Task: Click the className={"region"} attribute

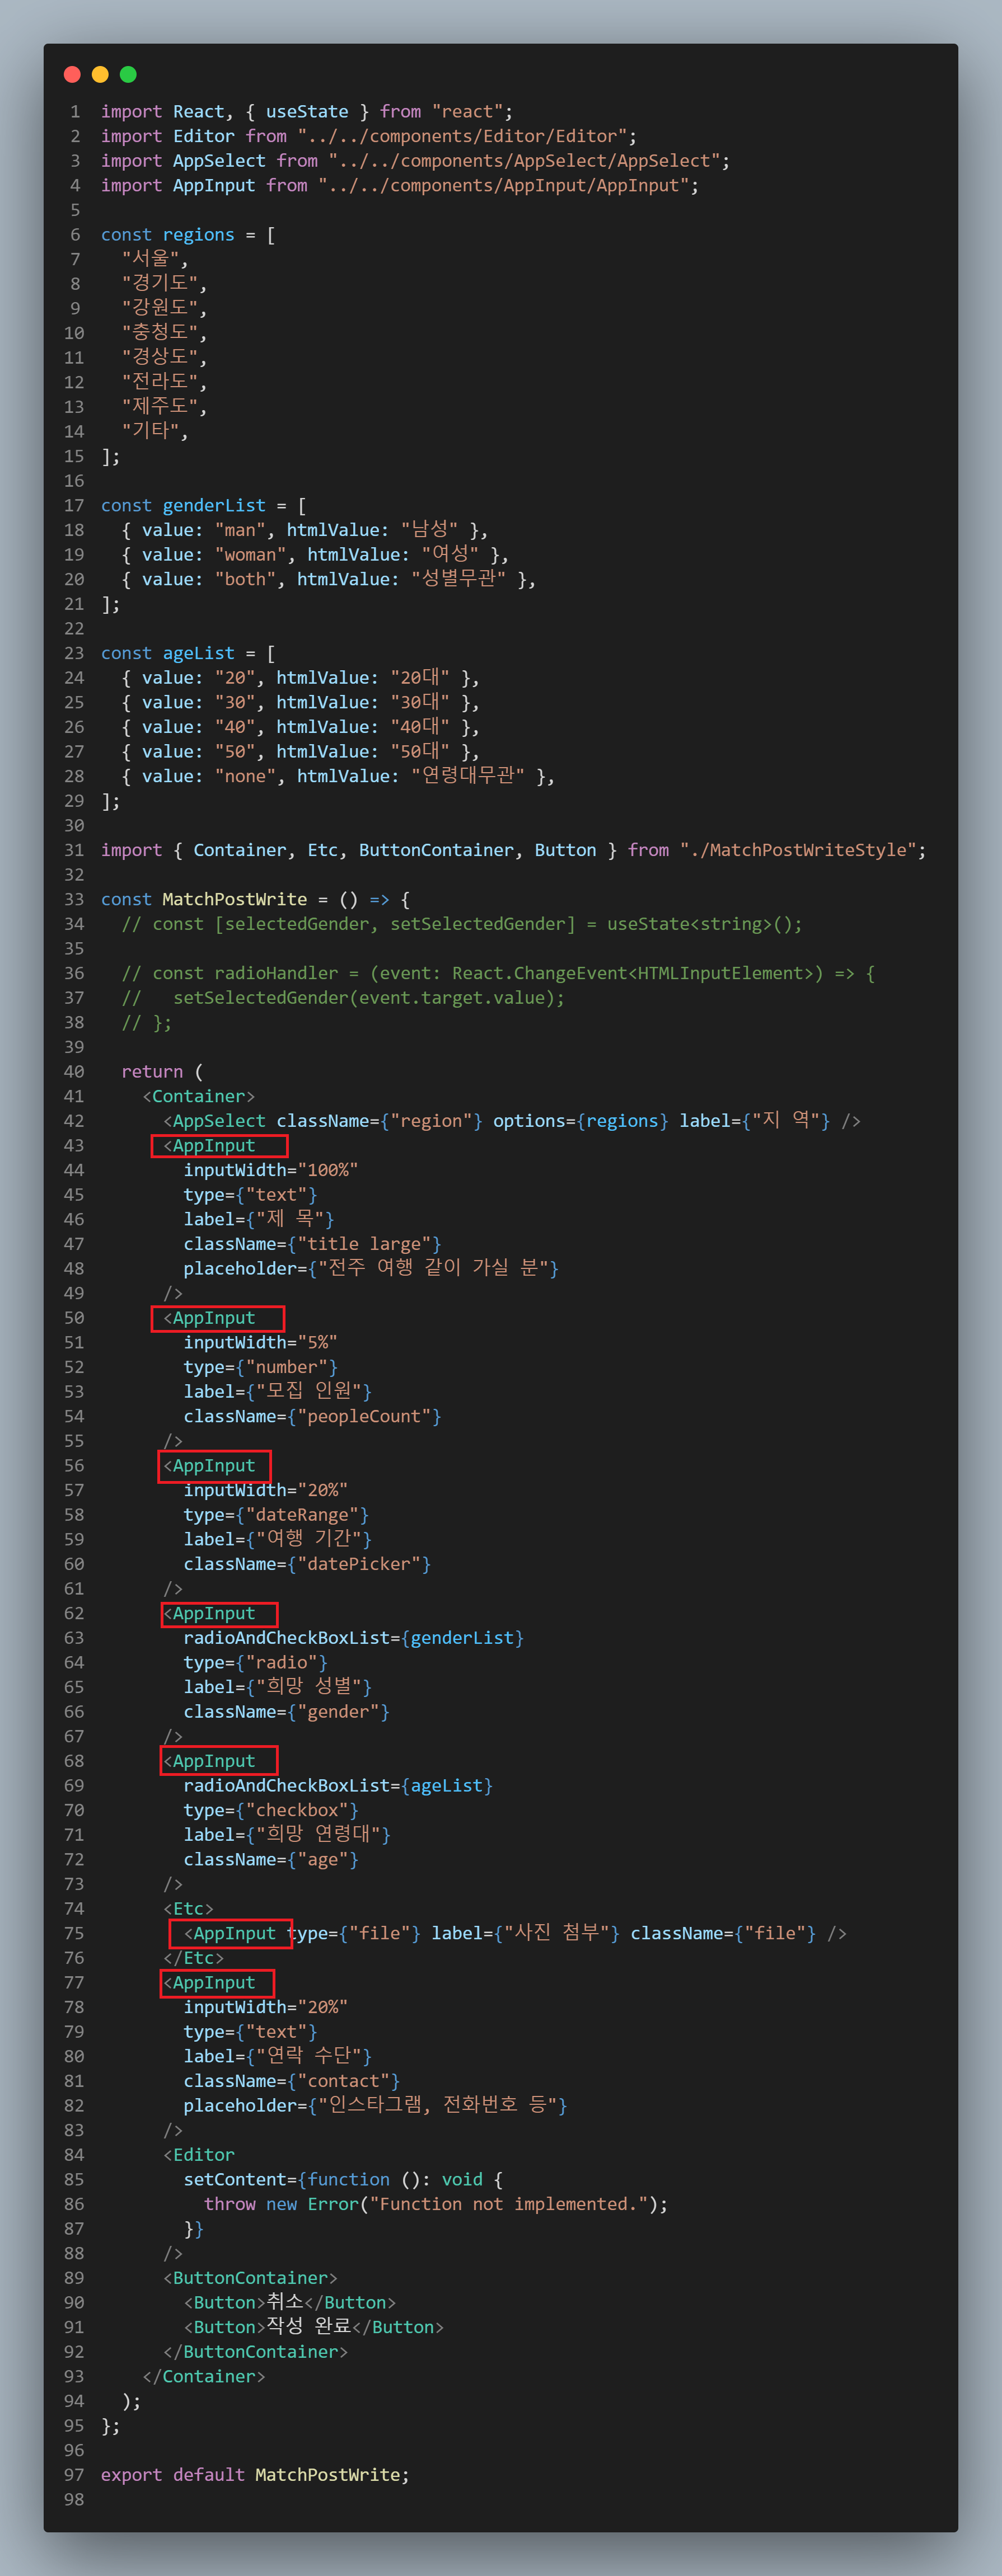Action: [380, 1121]
